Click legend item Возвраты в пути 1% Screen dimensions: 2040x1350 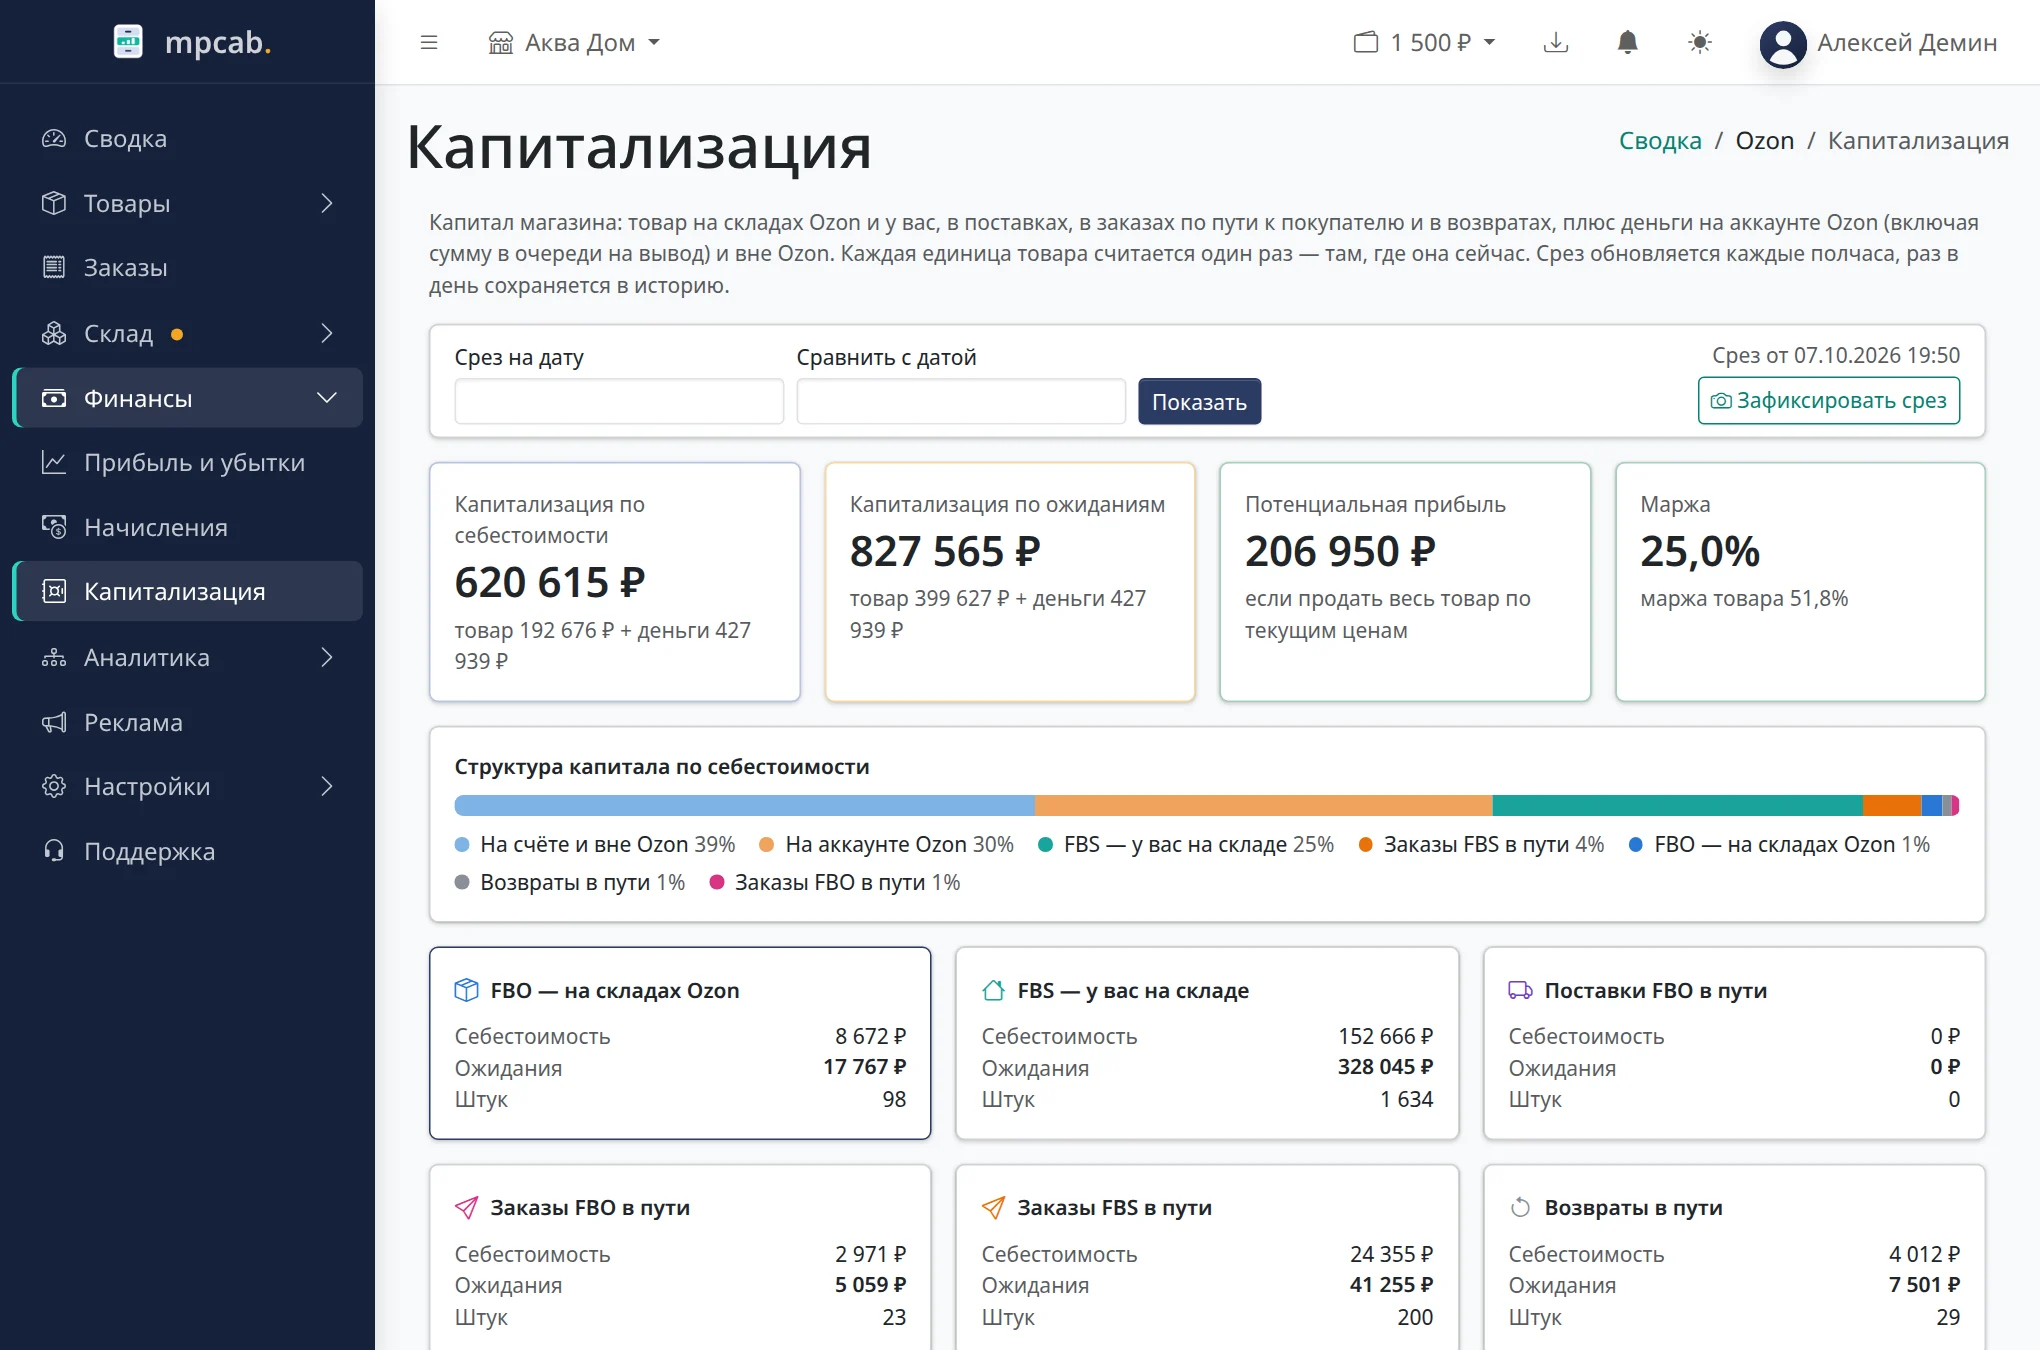570,882
